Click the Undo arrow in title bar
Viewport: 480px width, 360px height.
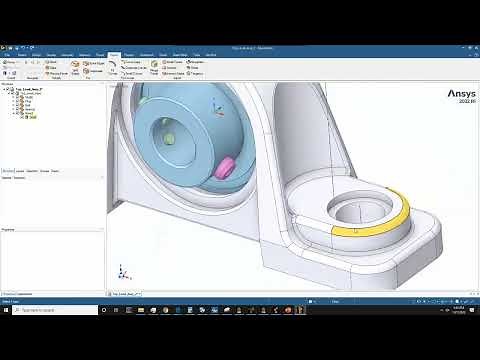pos(23,48)
